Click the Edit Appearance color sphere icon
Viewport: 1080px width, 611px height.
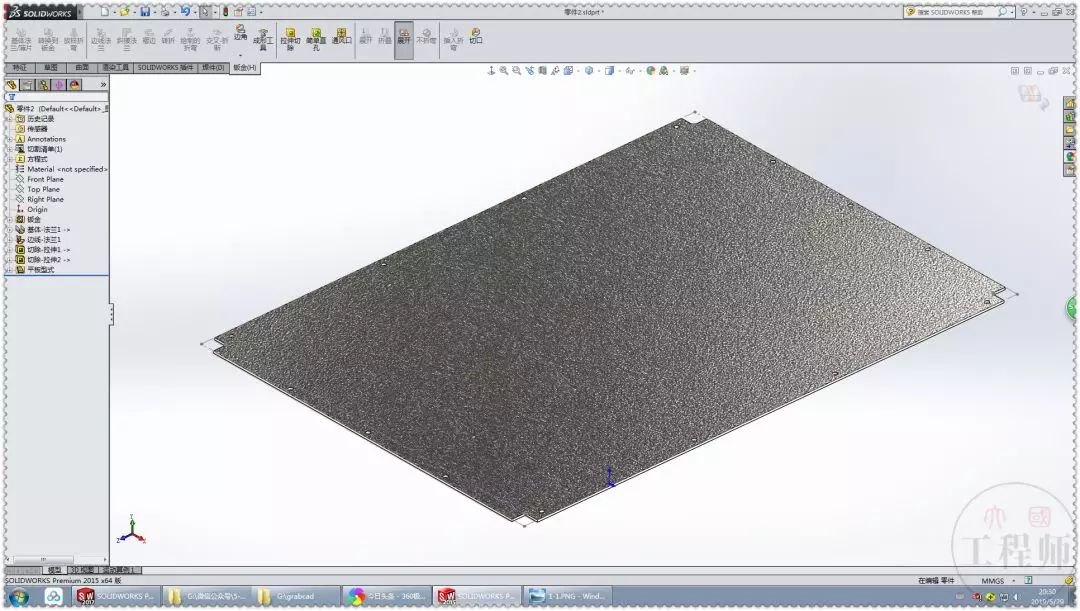pyautogui.click(x=650, y=70)
